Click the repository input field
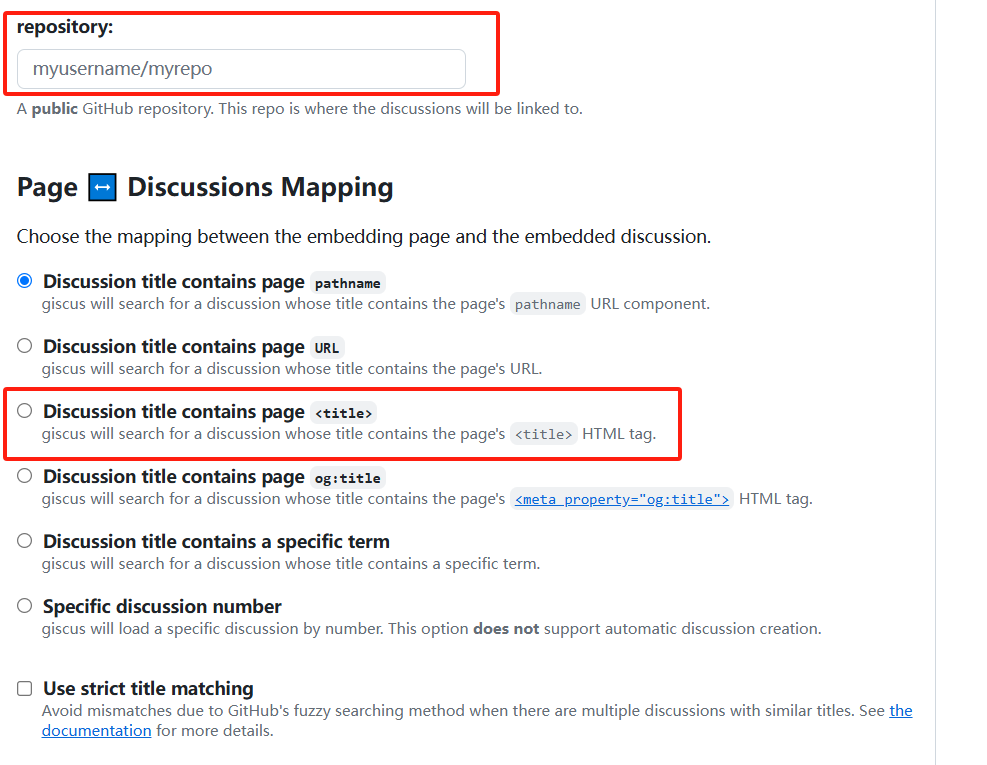The height and width of the screenshot is (765, 987). (x=241, y=69)
